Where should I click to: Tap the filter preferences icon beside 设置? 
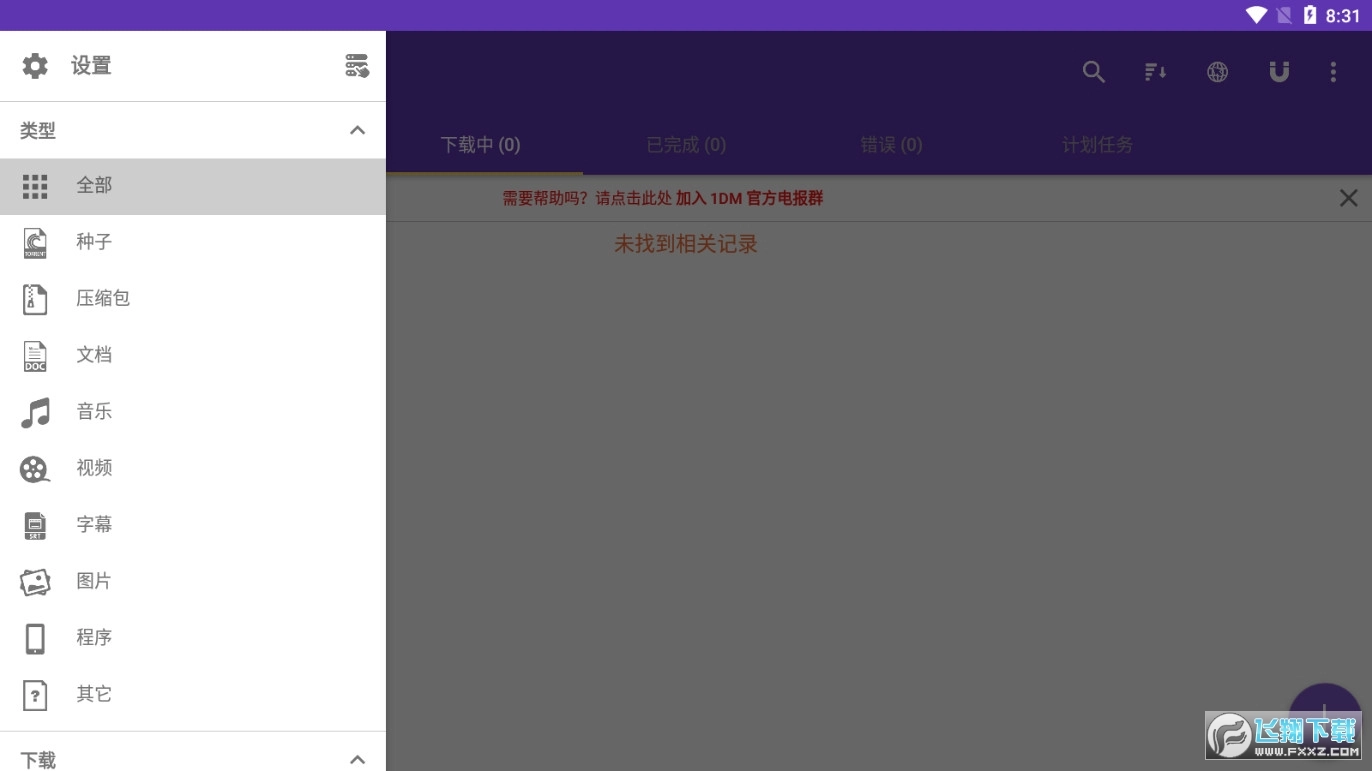pyautogui.click(x=357, y=65)
